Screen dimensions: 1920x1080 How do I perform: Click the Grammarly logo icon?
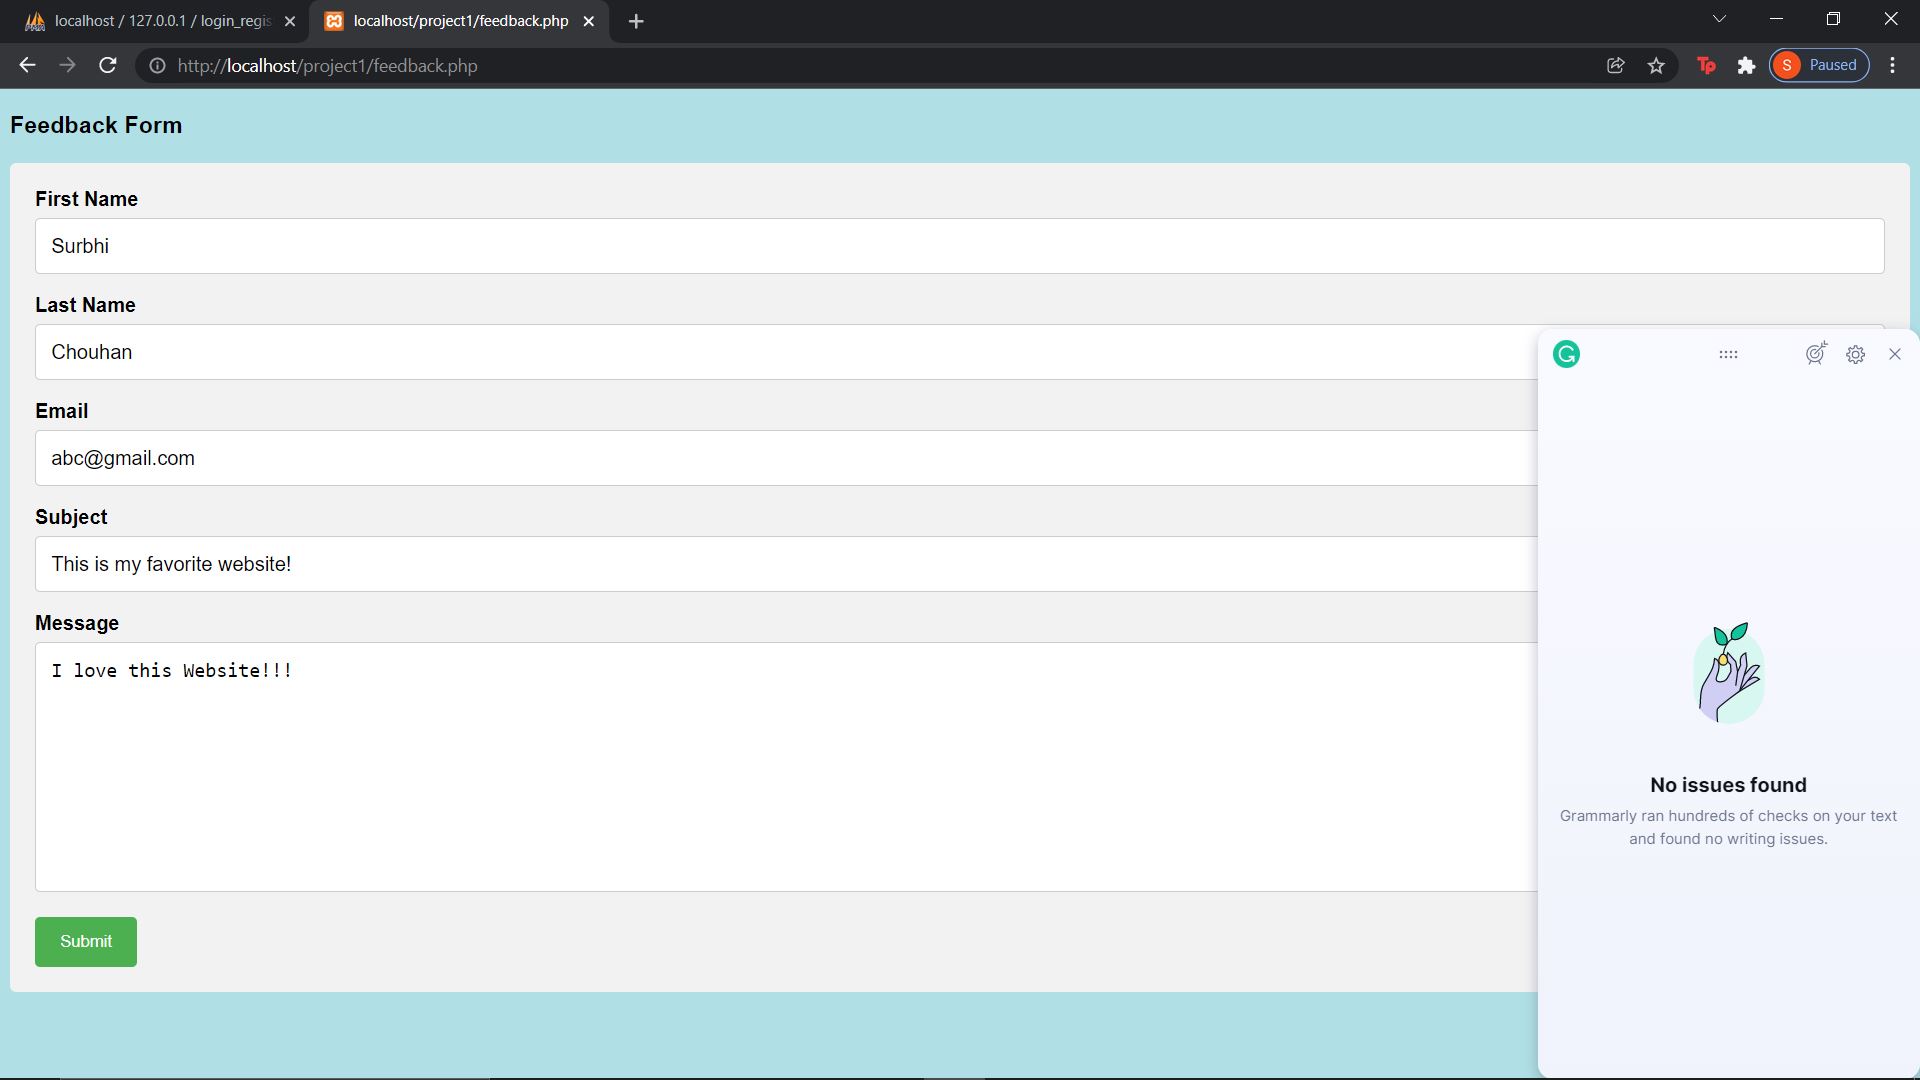(1566, 354)
